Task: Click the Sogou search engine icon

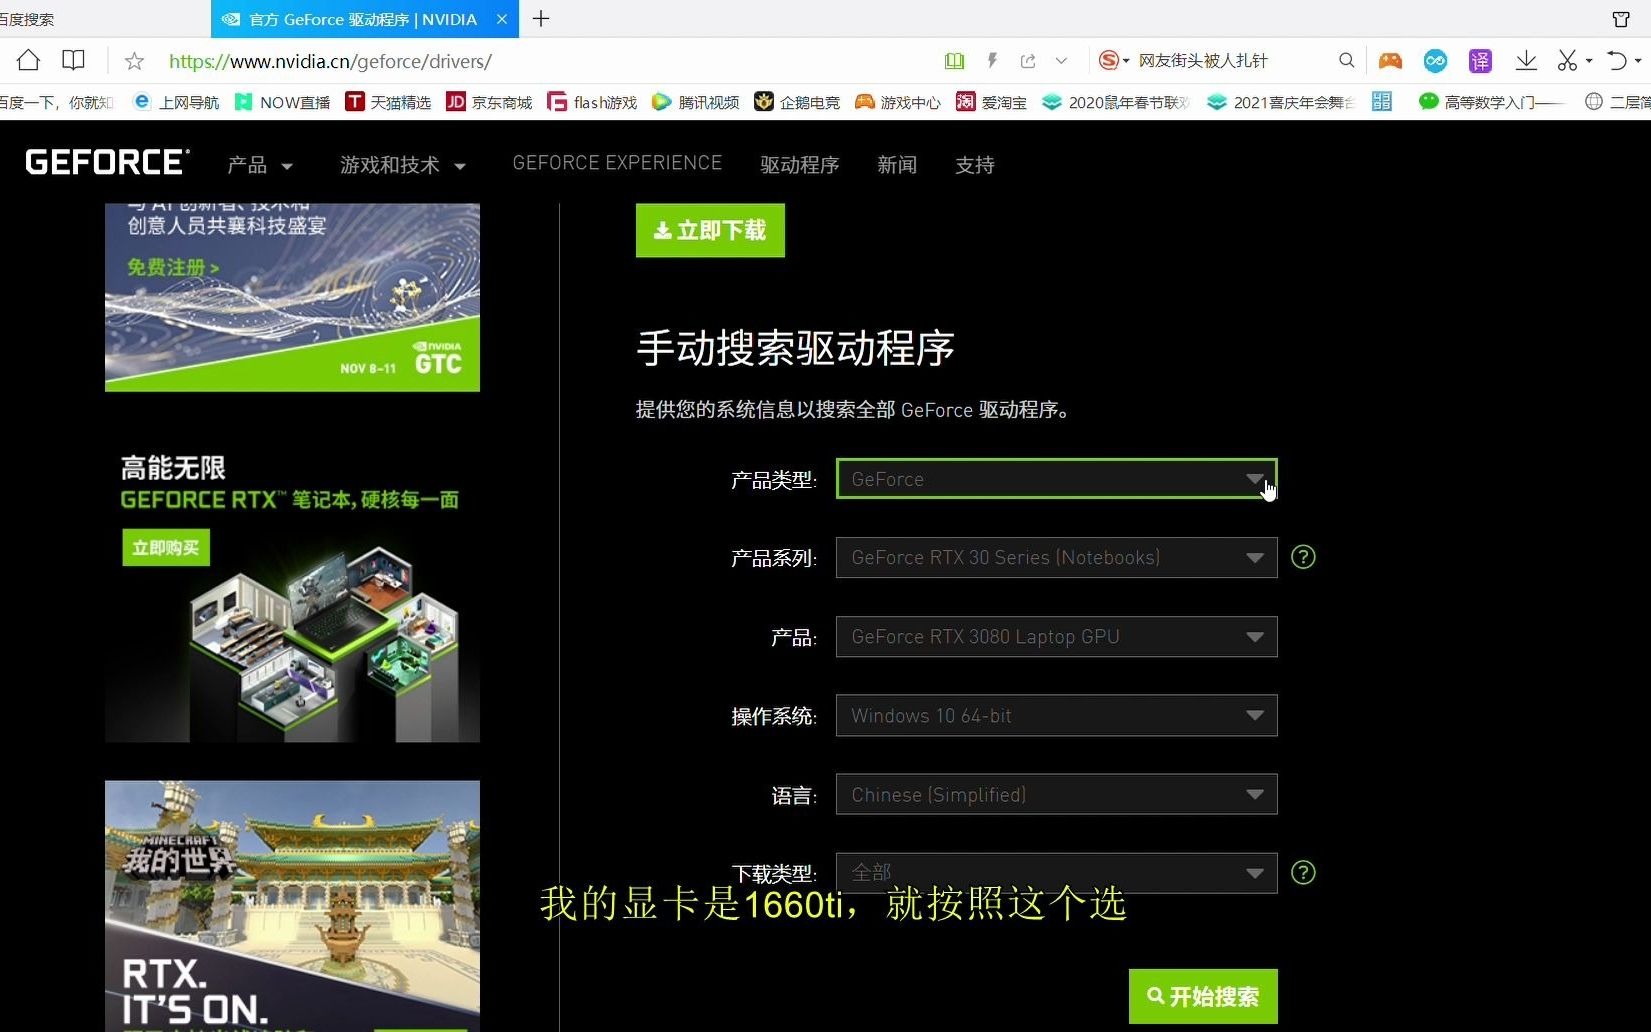Action: point(1109,61)
